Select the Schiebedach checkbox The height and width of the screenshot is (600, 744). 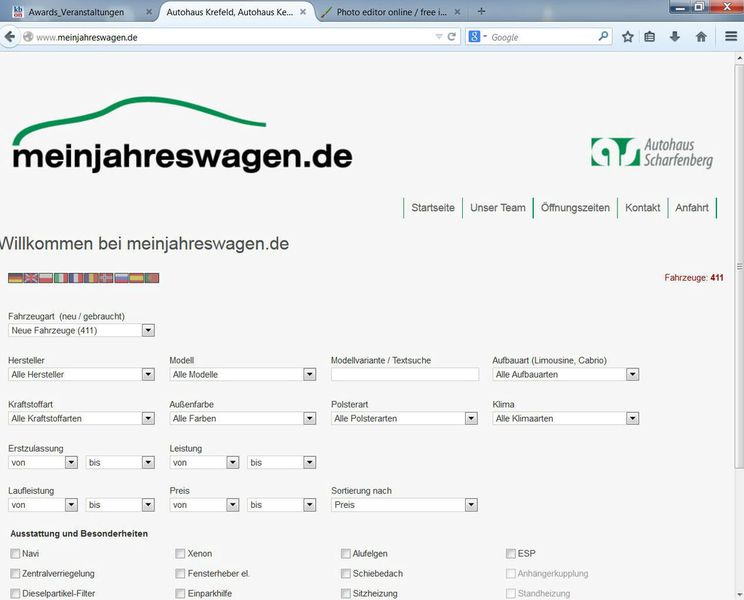tap(346, 573)
